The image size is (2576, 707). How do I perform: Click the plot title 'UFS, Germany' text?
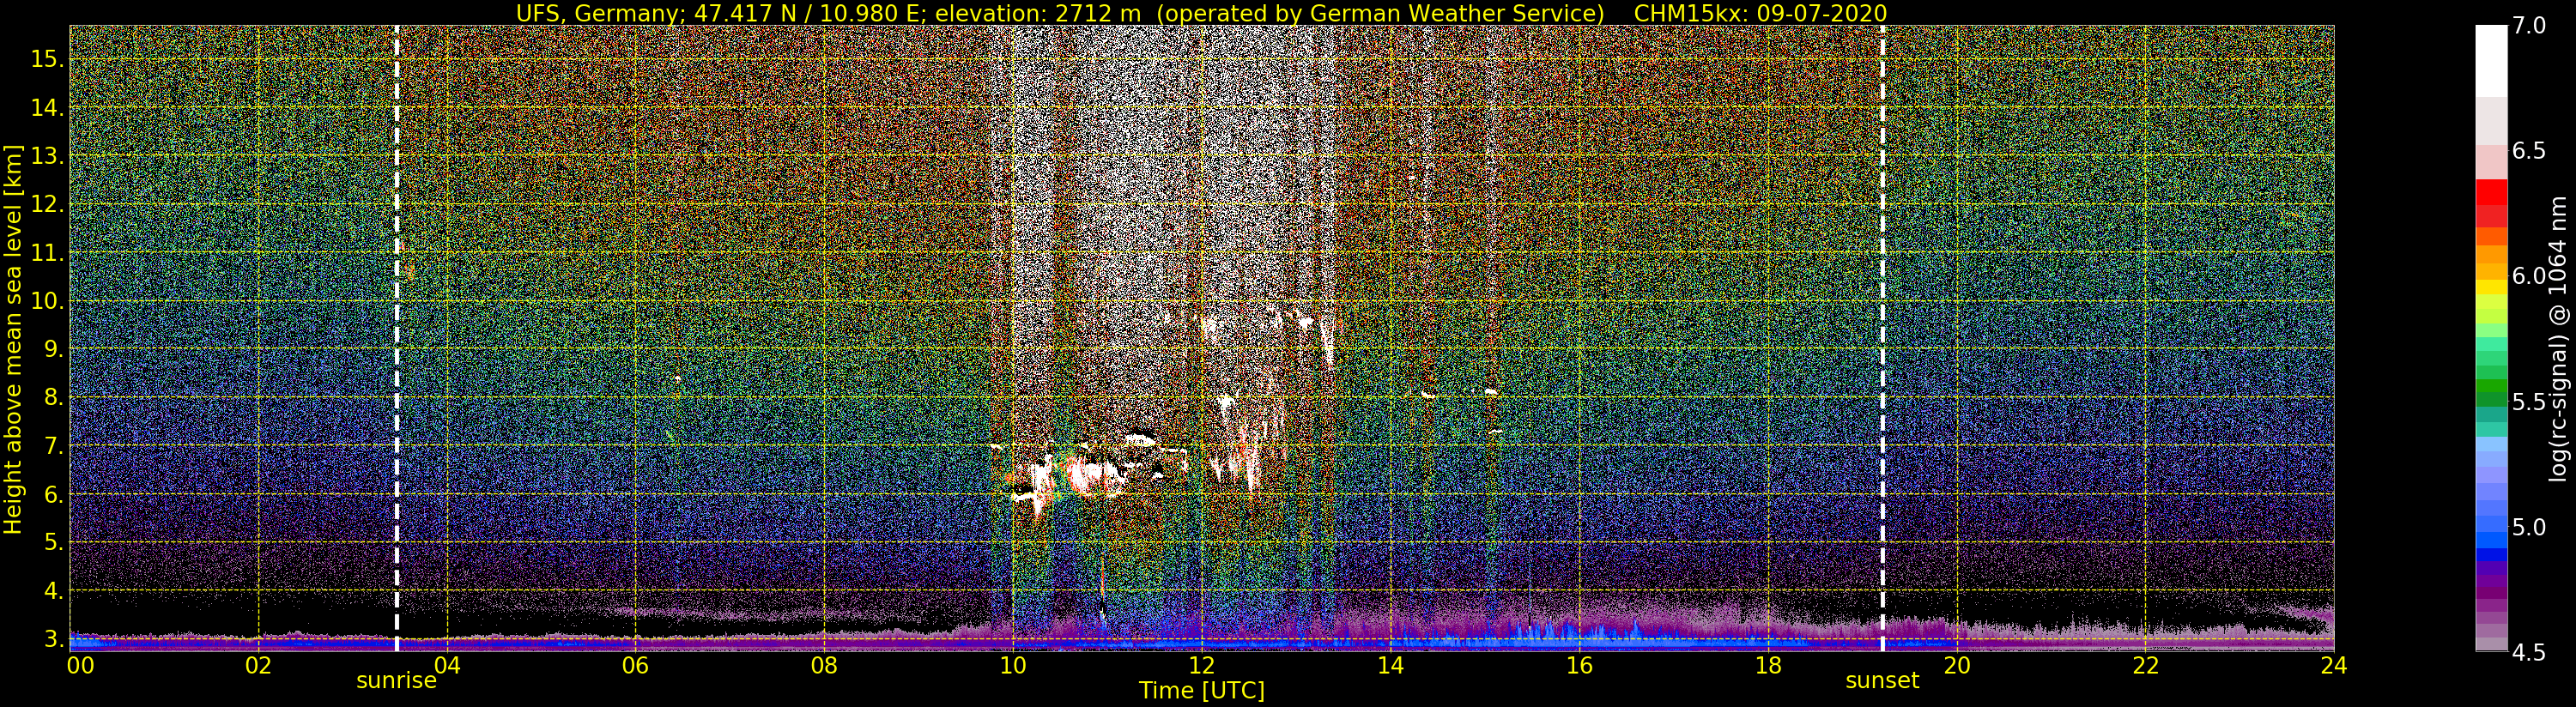point(597,13)
